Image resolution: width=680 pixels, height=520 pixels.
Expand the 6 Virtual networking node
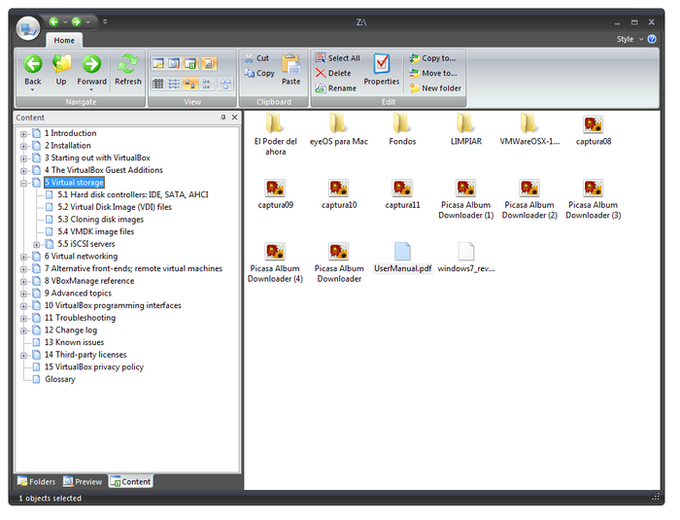[23, 257]
